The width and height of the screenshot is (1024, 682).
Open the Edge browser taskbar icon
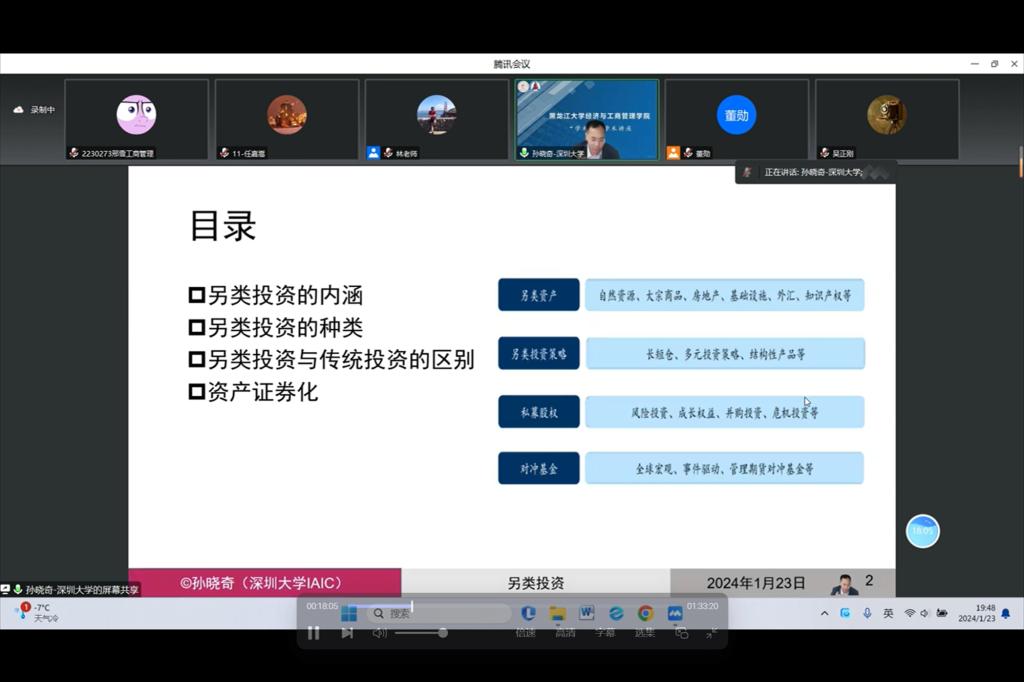pos(616,613)
